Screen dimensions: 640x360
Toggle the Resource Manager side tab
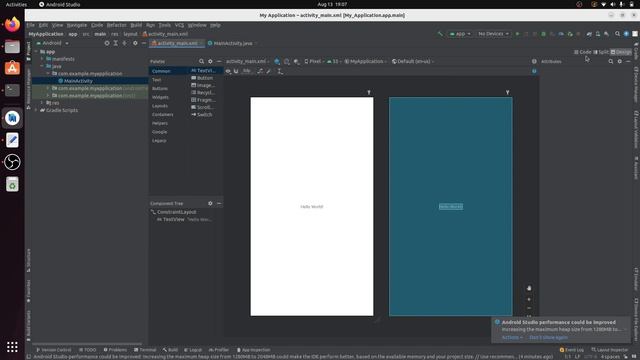point(29,89)
